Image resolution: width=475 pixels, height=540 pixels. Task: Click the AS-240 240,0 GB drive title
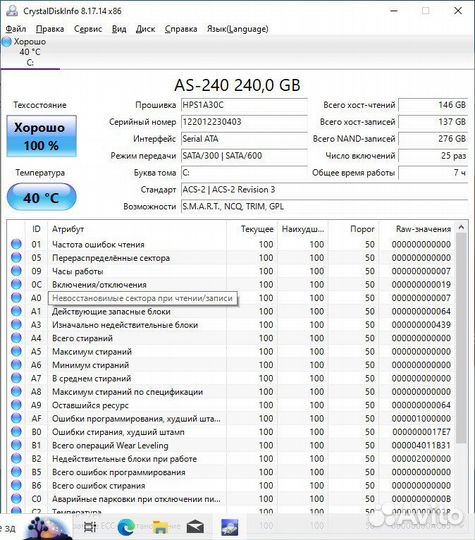[x=237, y=85]
